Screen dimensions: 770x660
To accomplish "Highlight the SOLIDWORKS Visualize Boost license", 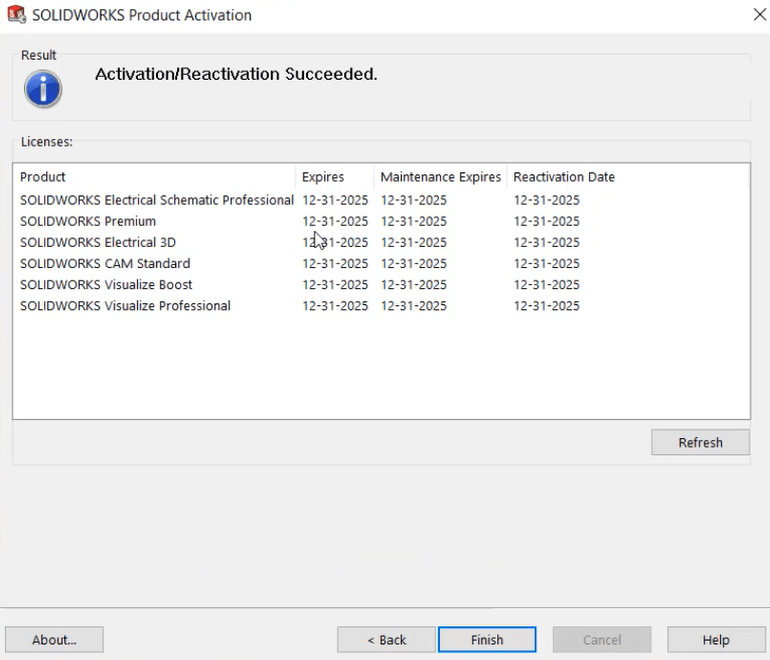I will 105,285.
